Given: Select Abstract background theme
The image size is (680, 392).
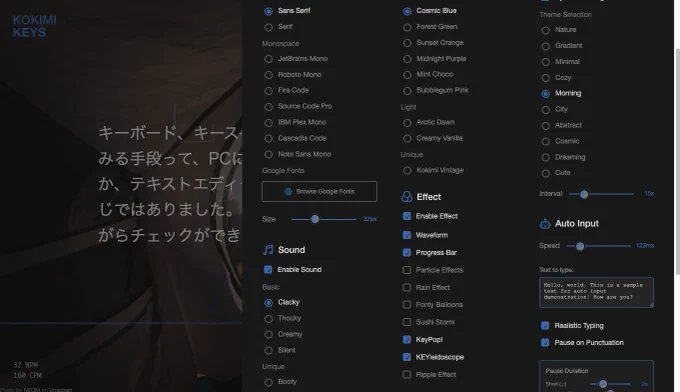Looking at the screenshot, I should point(546,125).
